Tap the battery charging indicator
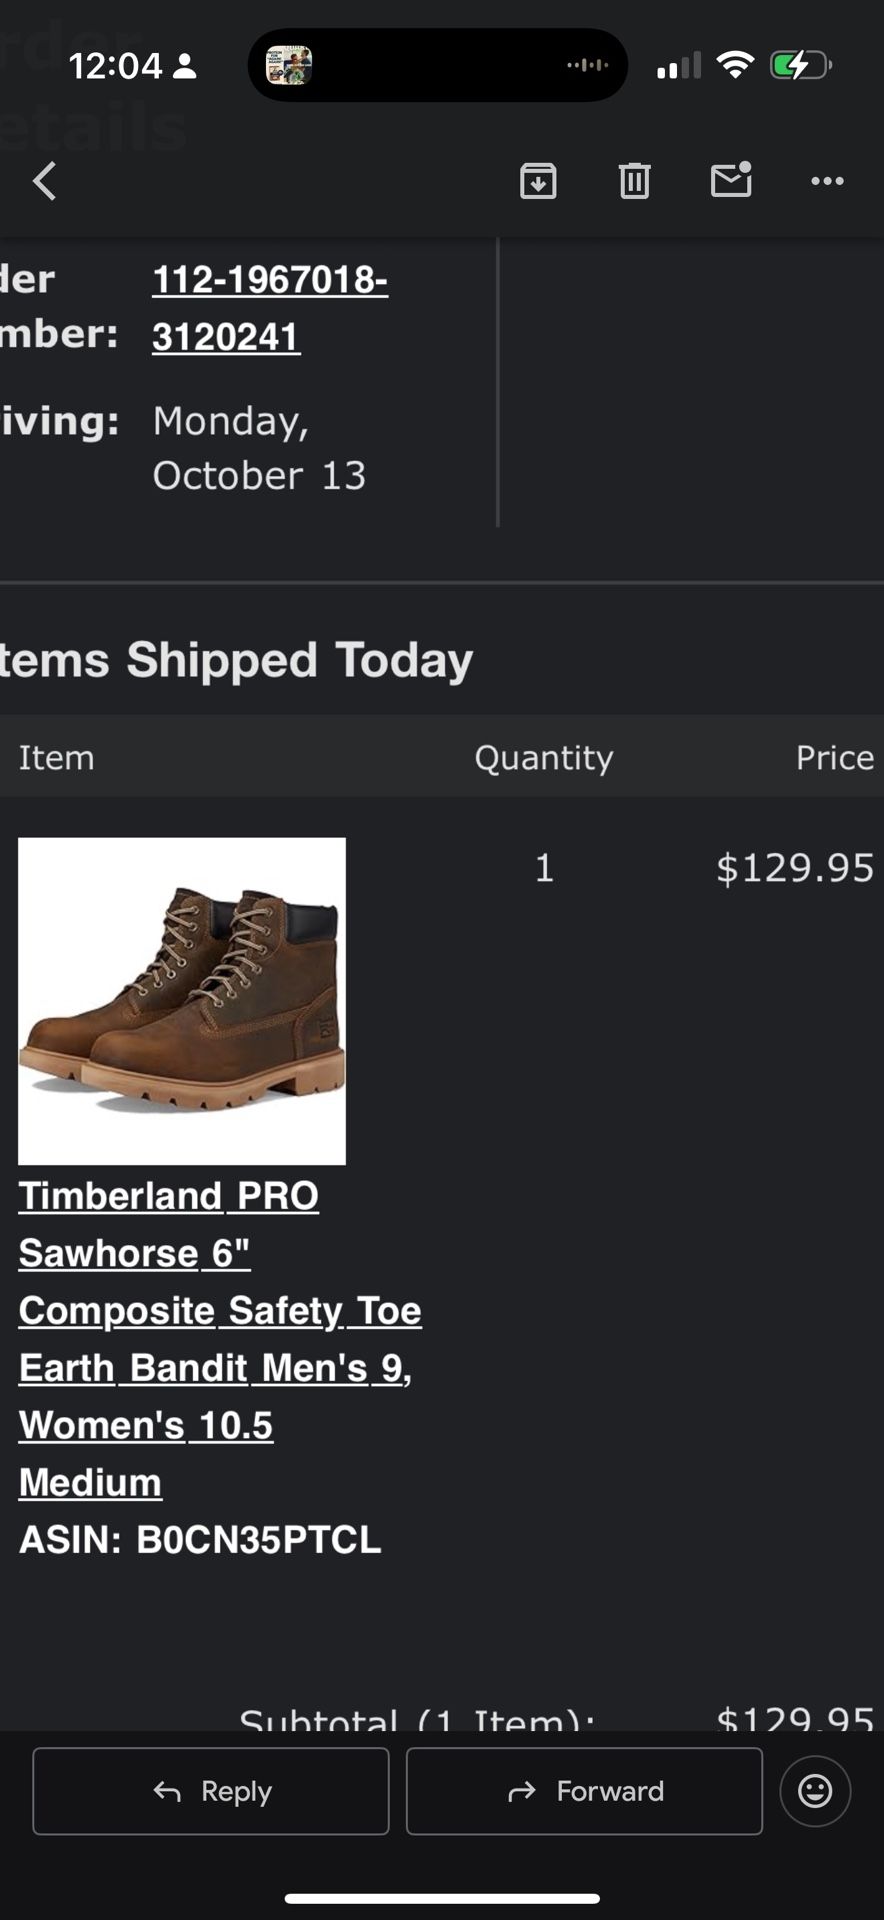Viewport: 884px width, 1920px height. point(800,66)
